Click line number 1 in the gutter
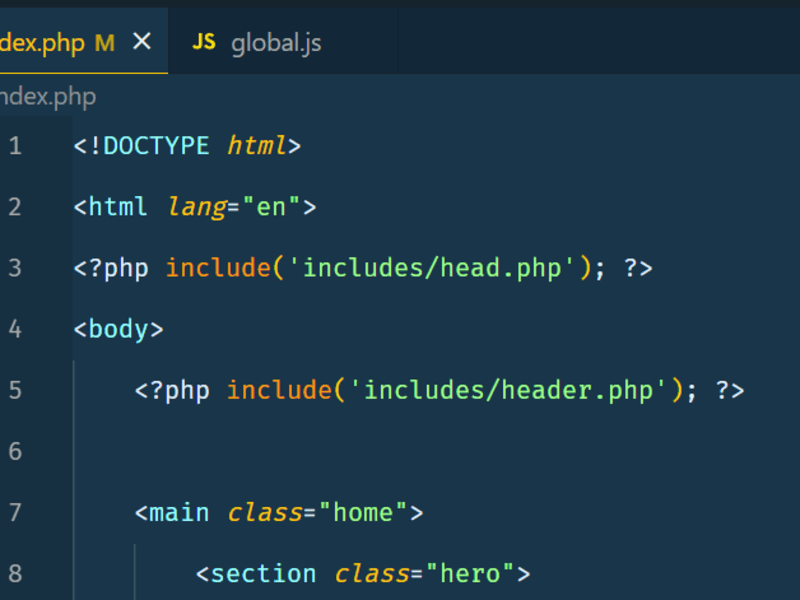 tap(15, 146)
